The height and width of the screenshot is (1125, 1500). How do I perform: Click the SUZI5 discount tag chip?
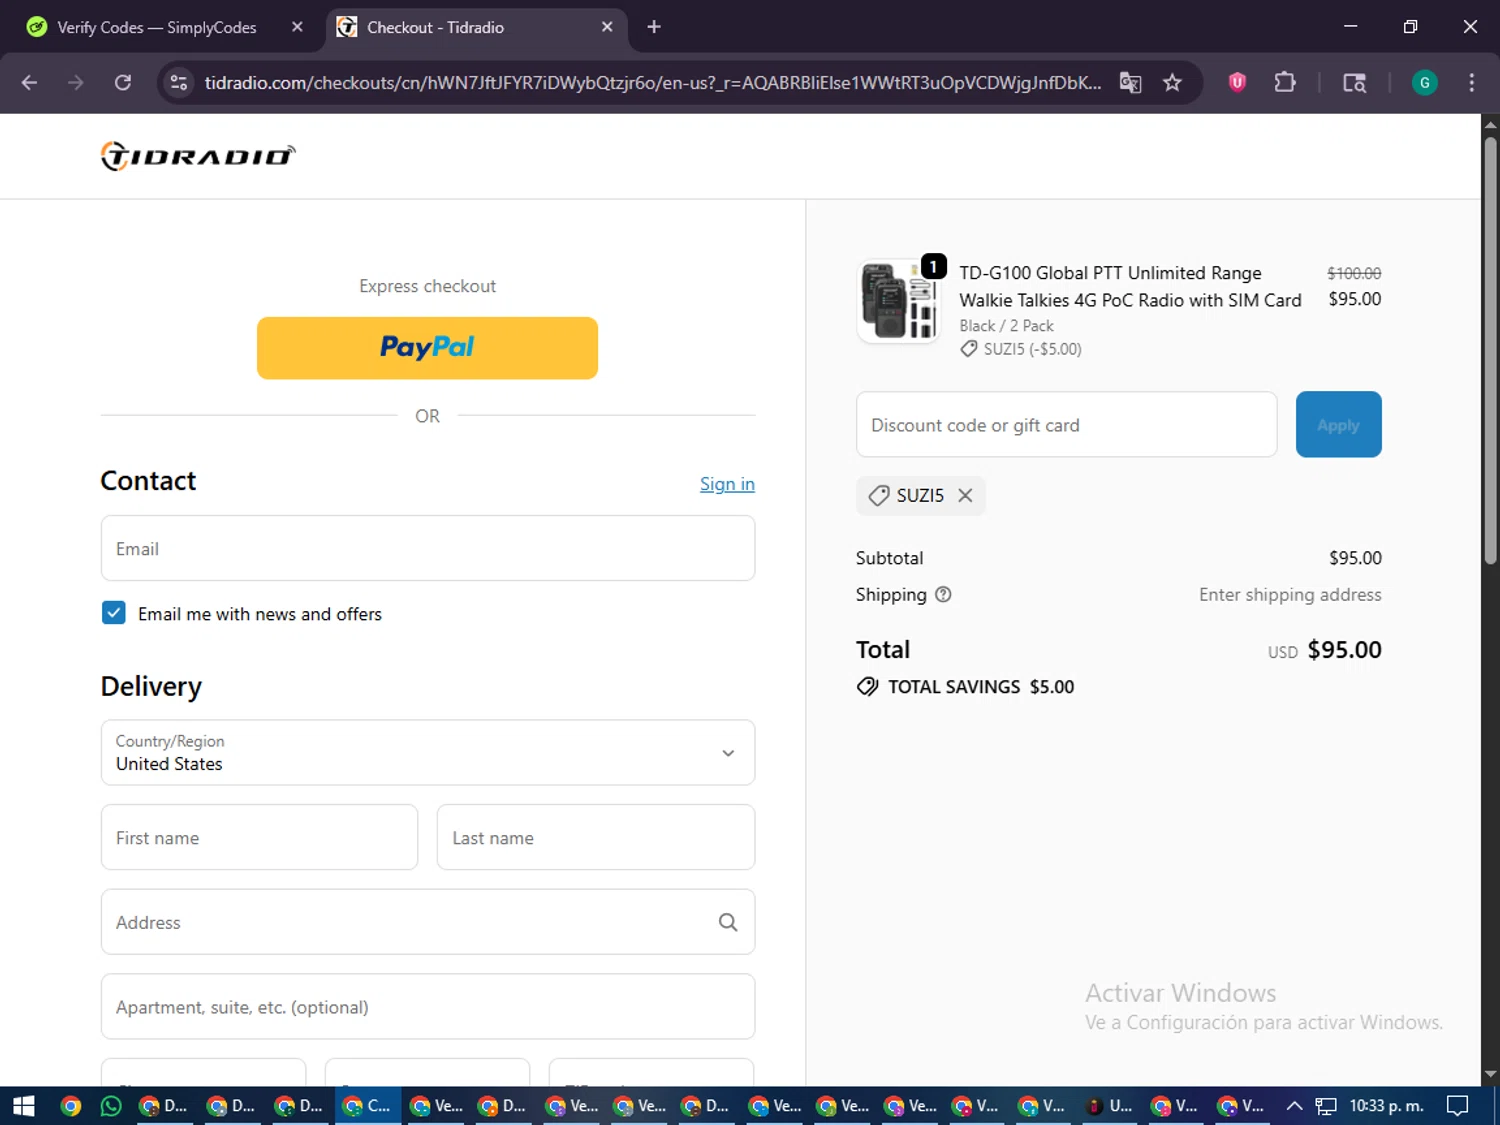pyautogui.click(x=920, y=495)
